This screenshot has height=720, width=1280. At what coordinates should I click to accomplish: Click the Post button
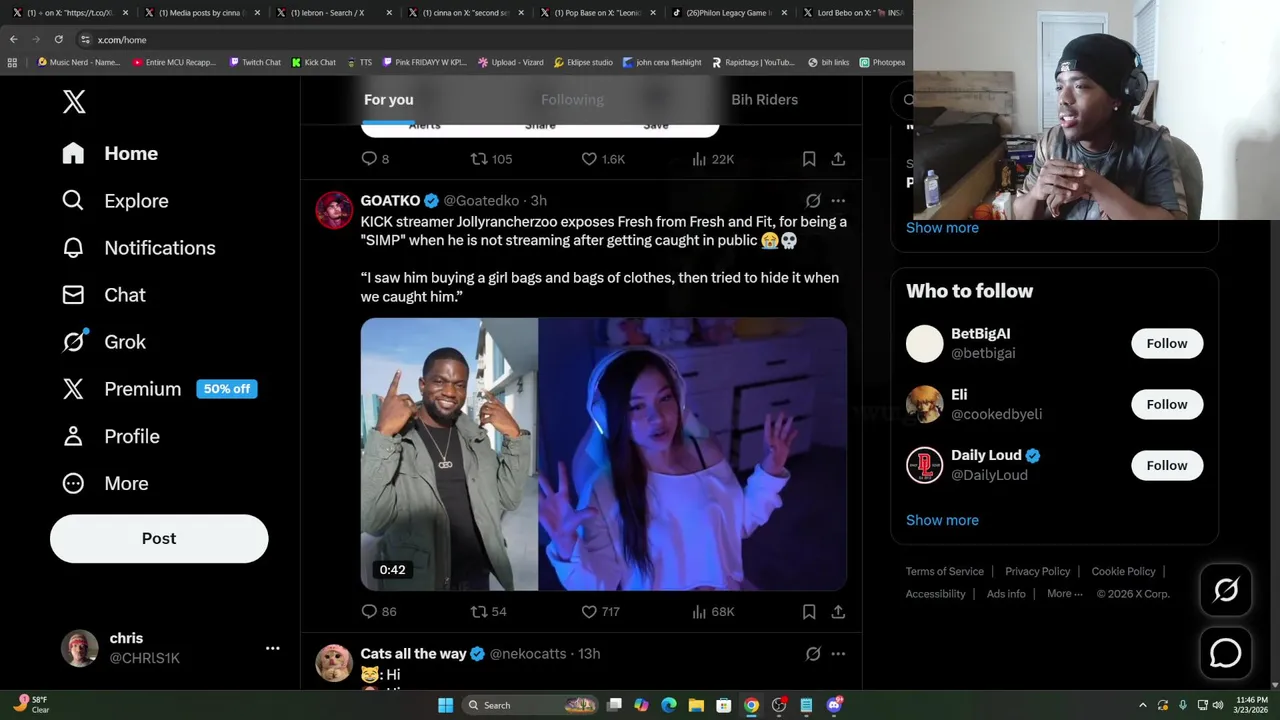click(x=159, y=538)
